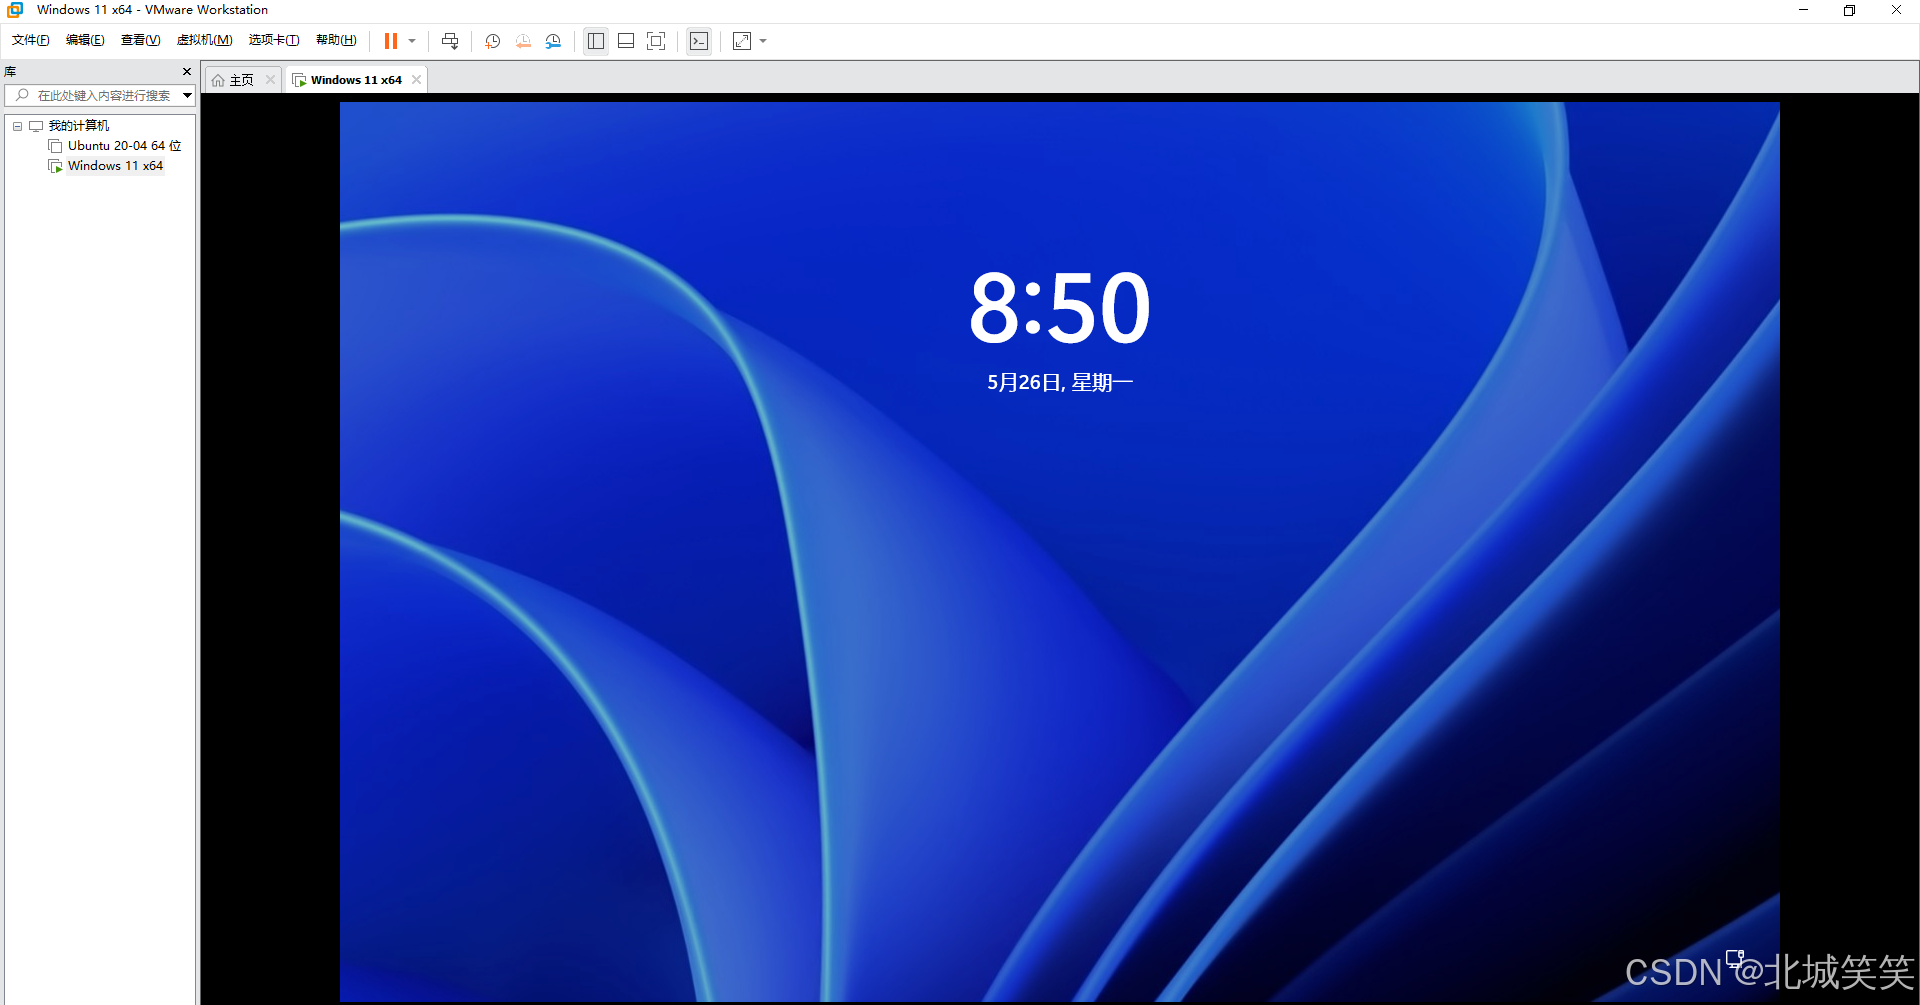Collapse the 我的计算机 tree node
This screenshot has width=1920, height=1005.
click(x=17, y=126)
